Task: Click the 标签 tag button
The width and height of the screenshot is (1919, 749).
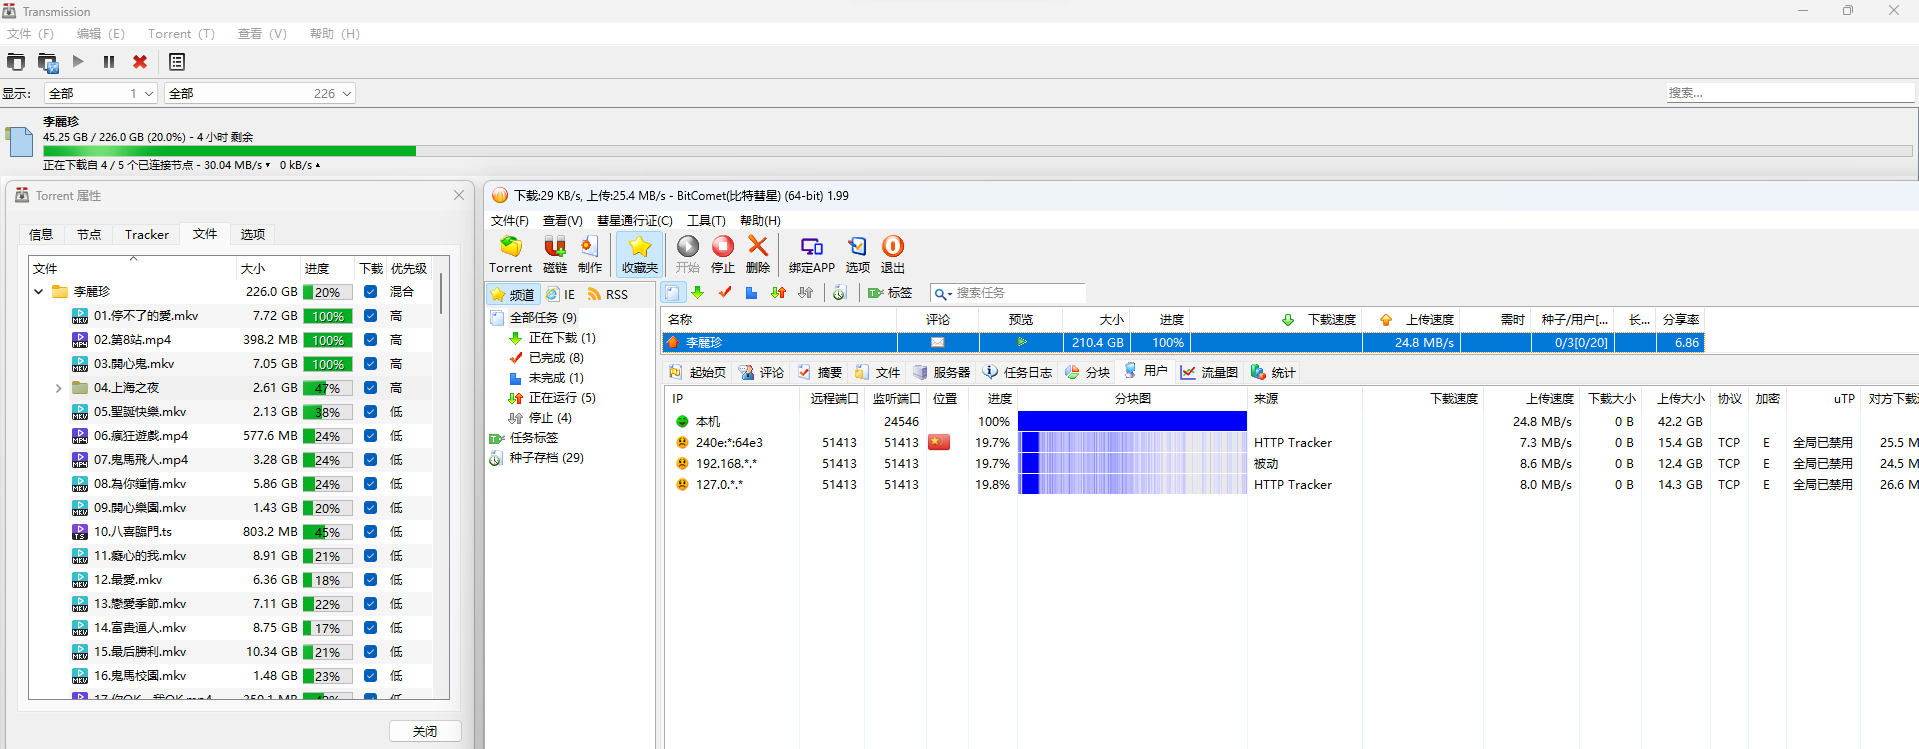Action: pyautogui.click(x=890, y=293)
